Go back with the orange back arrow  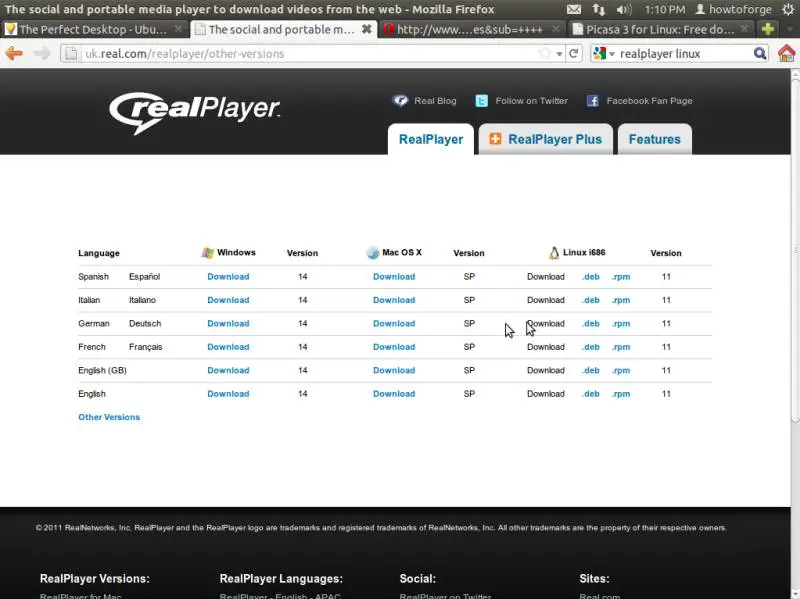coord(14,53)
